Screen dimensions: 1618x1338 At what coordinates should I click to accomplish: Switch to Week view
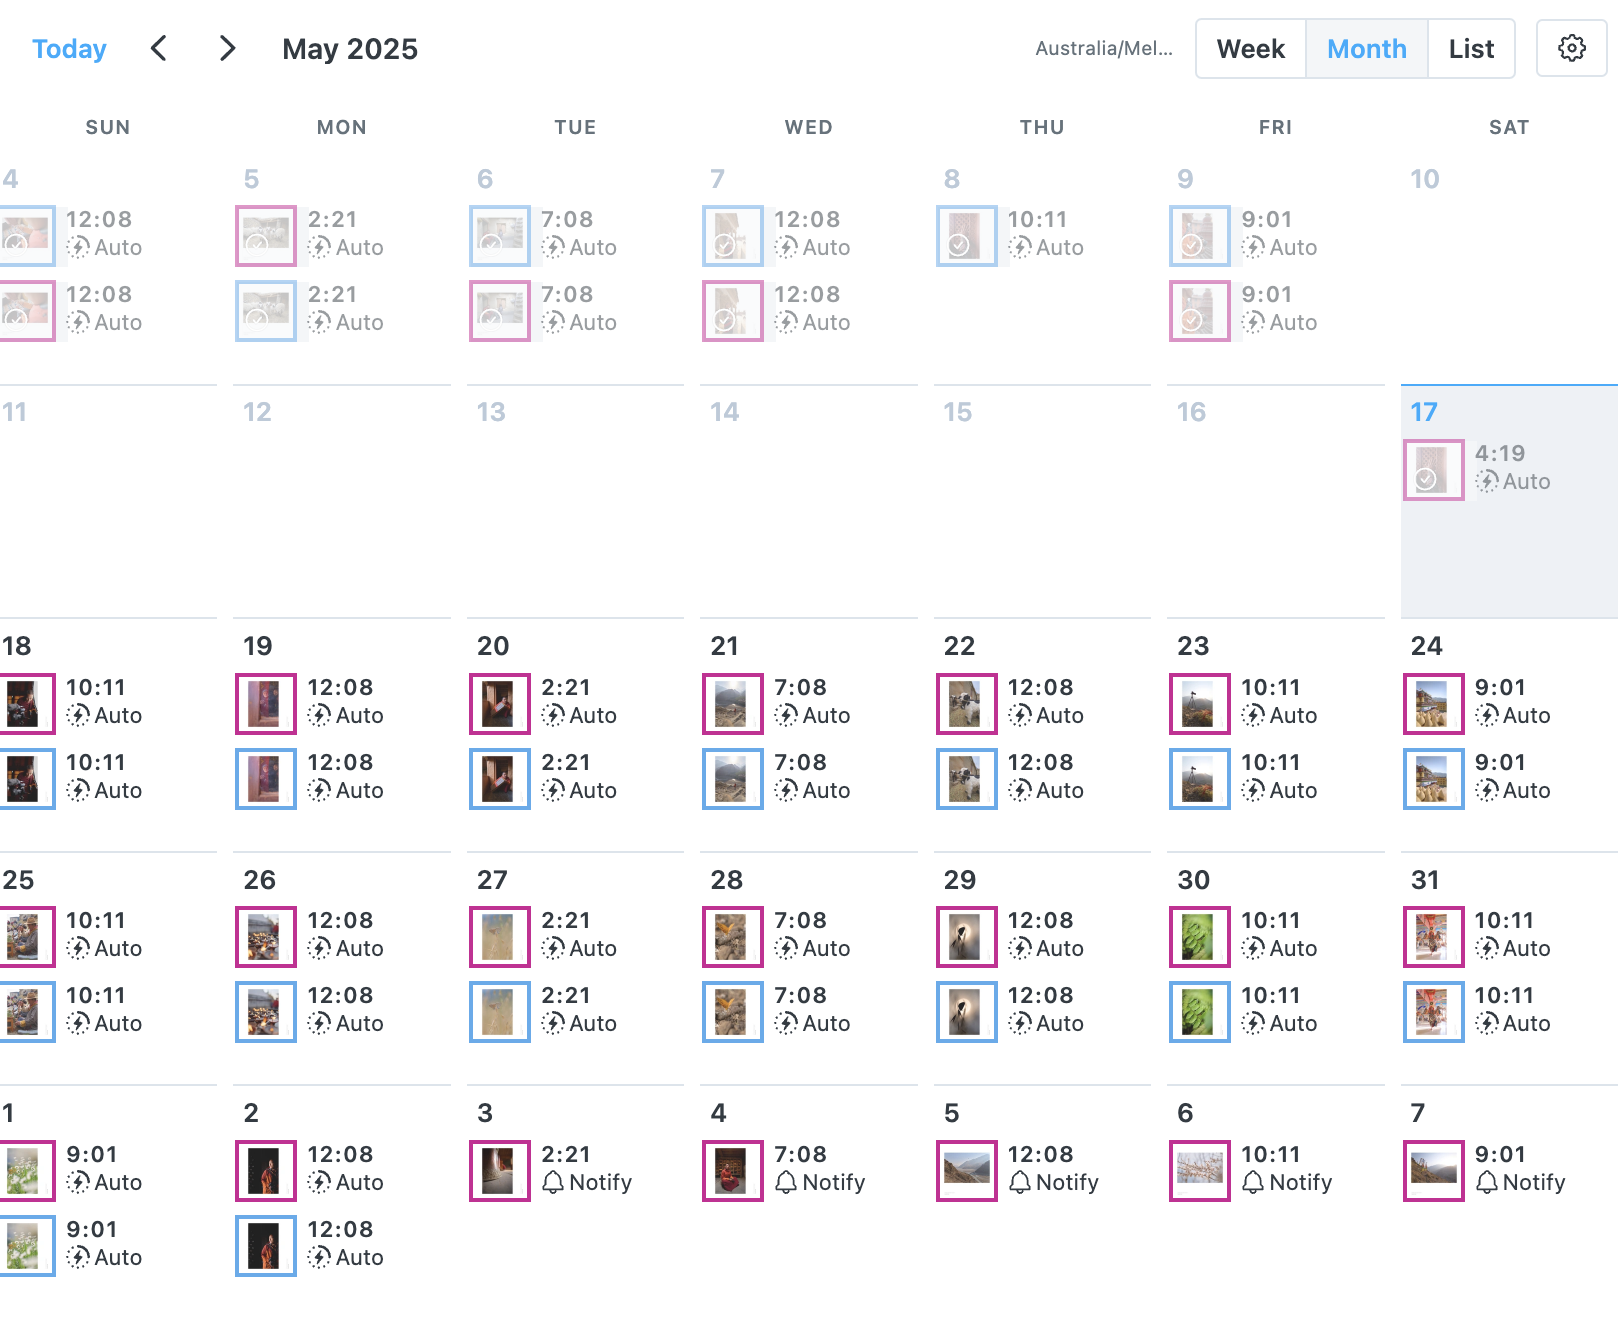point(1250,48)
